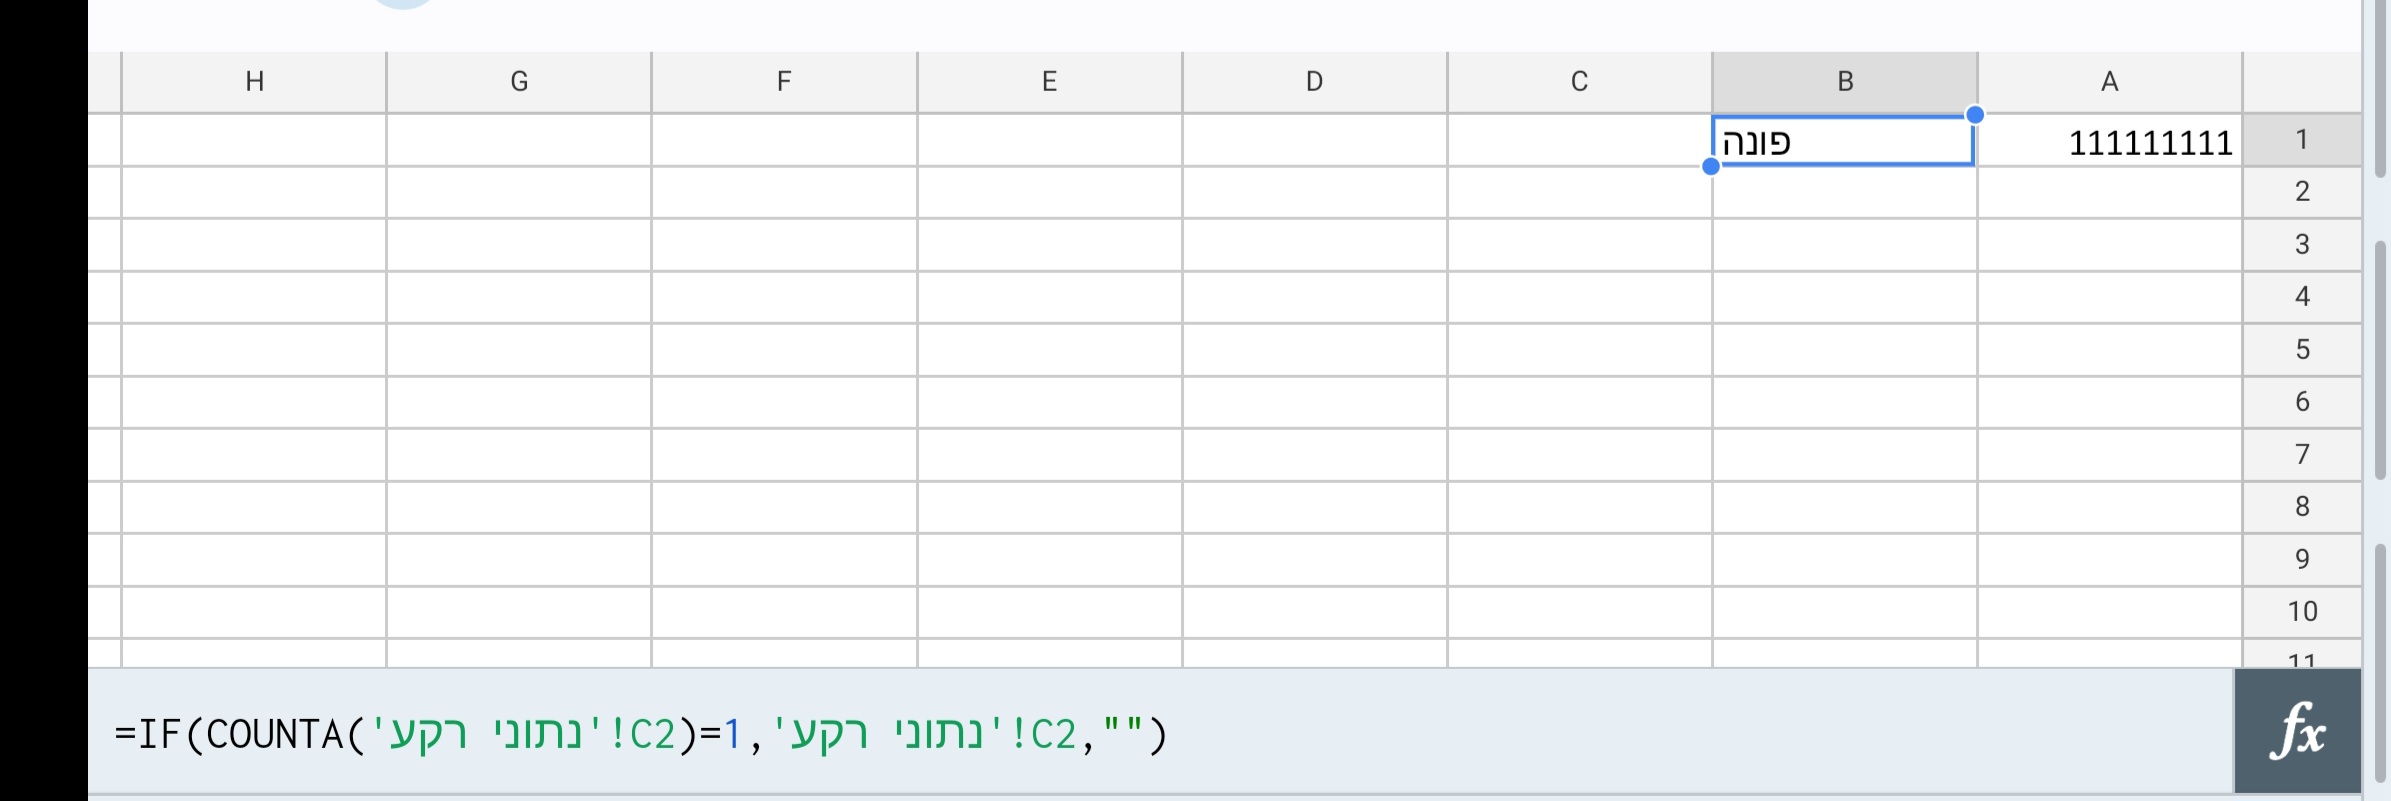The height and width of the screenshot is (801, 2391).
Task: Select an empty cell in column G
Action: 518,296
